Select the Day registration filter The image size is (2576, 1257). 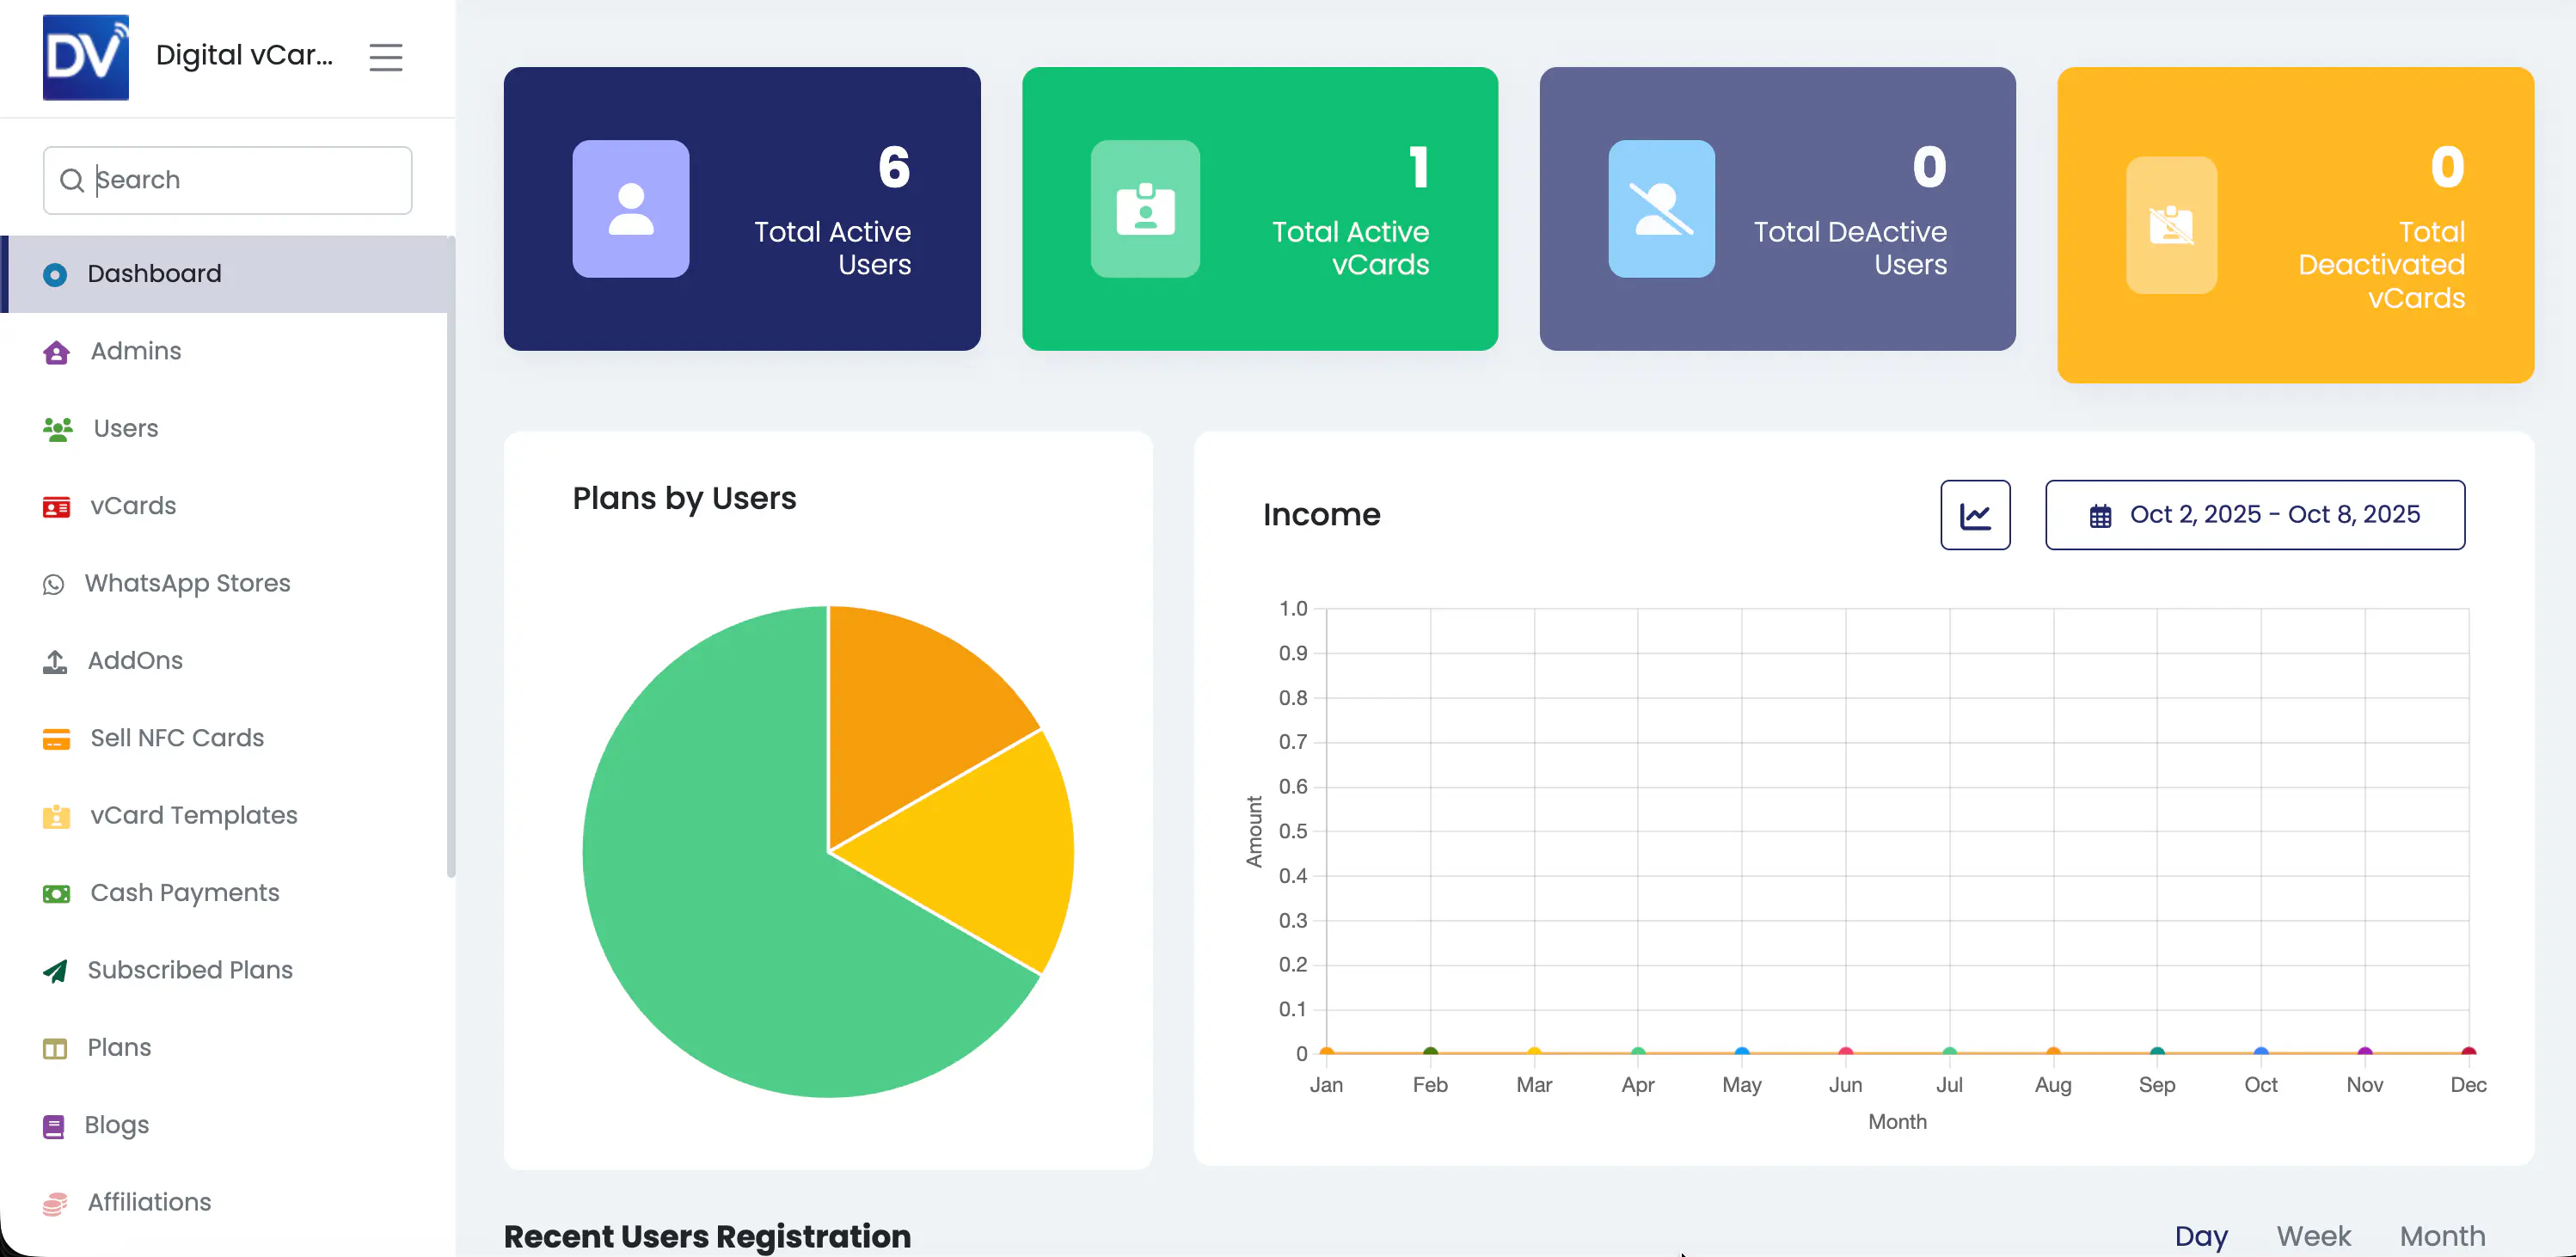pyautogui.click(x=2200, y=1235)
